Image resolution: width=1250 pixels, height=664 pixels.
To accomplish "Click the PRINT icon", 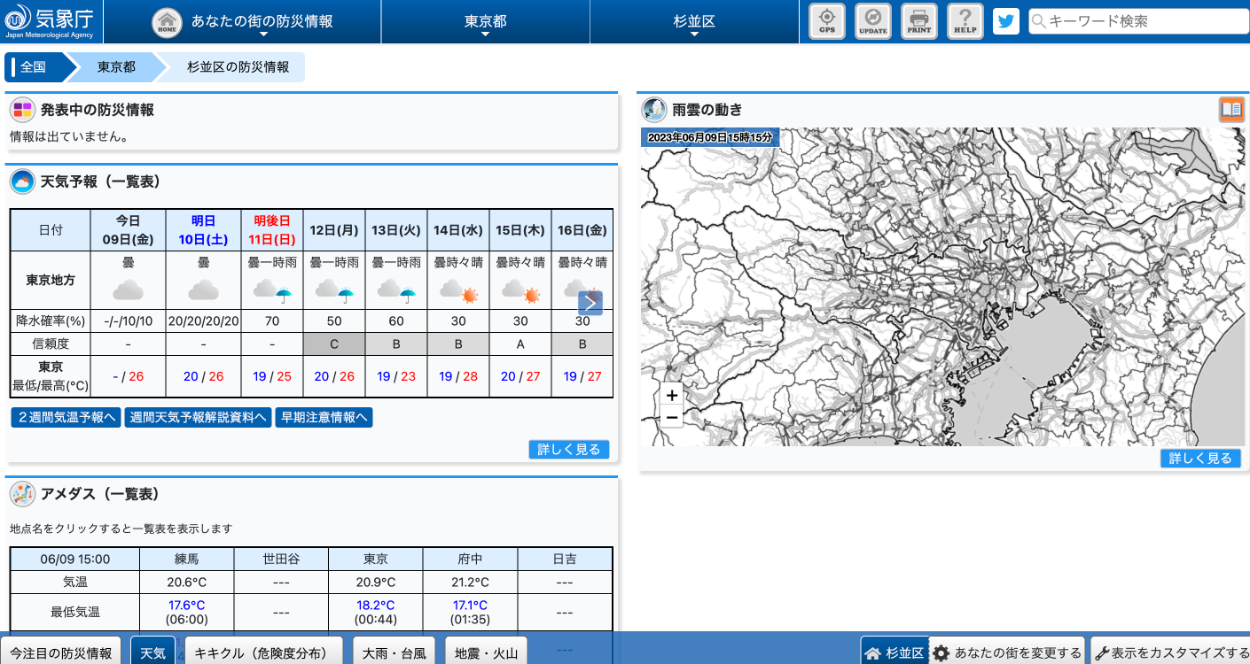I will click(x=919, y=21).
